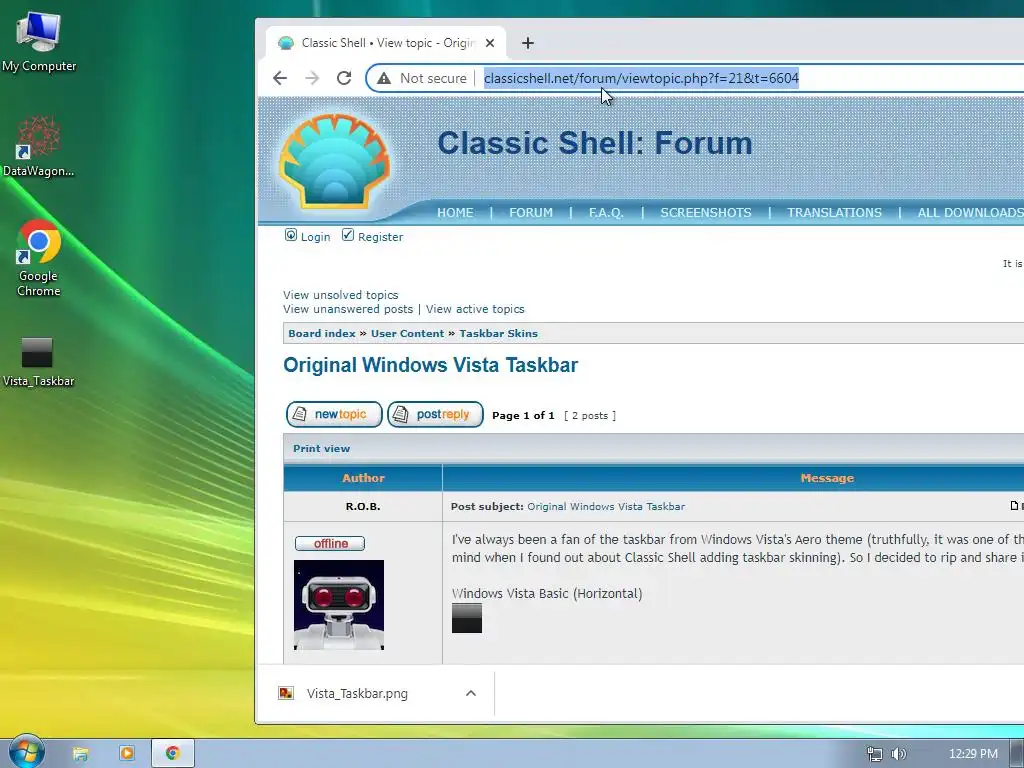The width and height of the screenshot is (1024, 768).
Task: Open Windows Explorer from the taskbar
Action: click(x=80, y=754)
